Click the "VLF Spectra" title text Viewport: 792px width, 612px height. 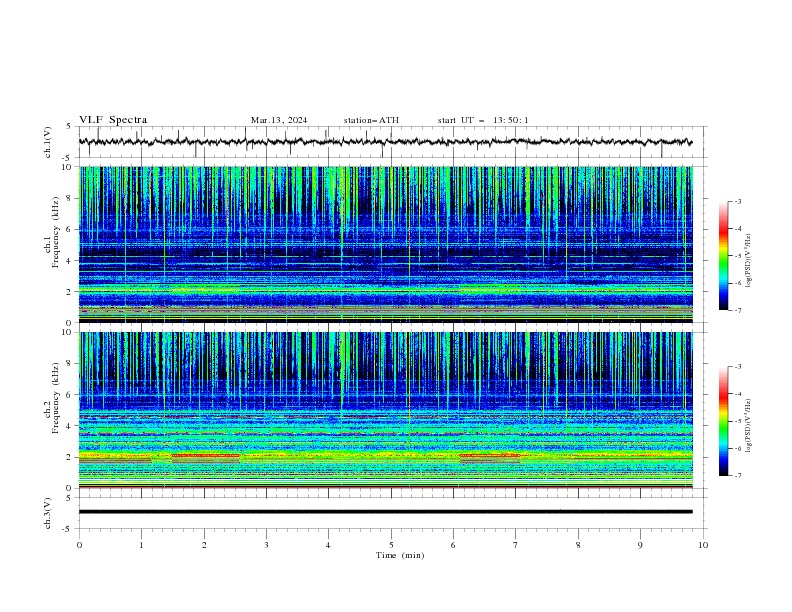[x=113, y=120]
